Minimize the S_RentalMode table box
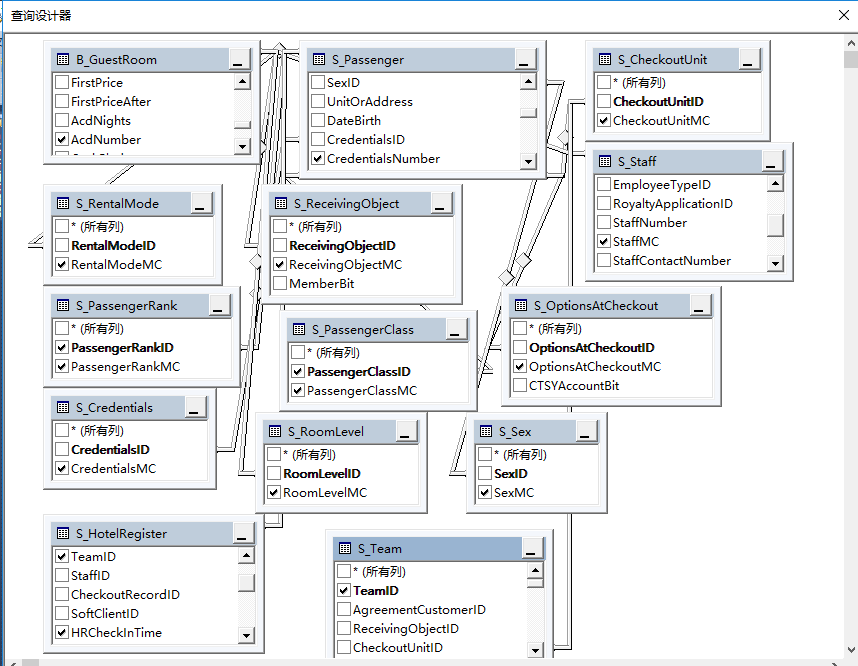858x666 pixels. pos(200,204)
